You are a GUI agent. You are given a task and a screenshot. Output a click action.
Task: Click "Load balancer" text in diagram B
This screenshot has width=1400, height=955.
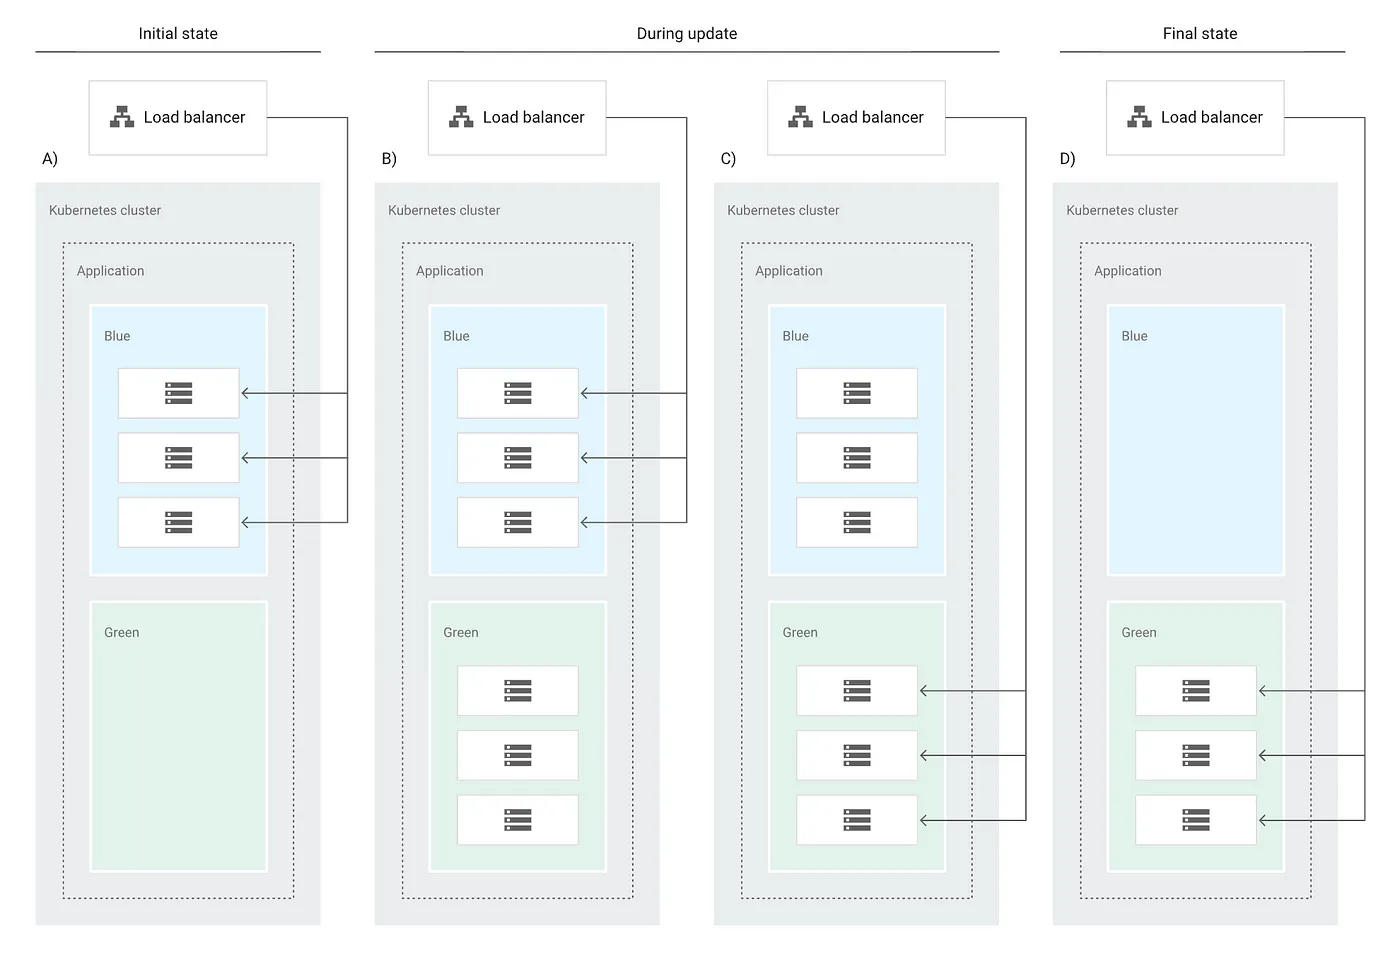pos(533,117)
